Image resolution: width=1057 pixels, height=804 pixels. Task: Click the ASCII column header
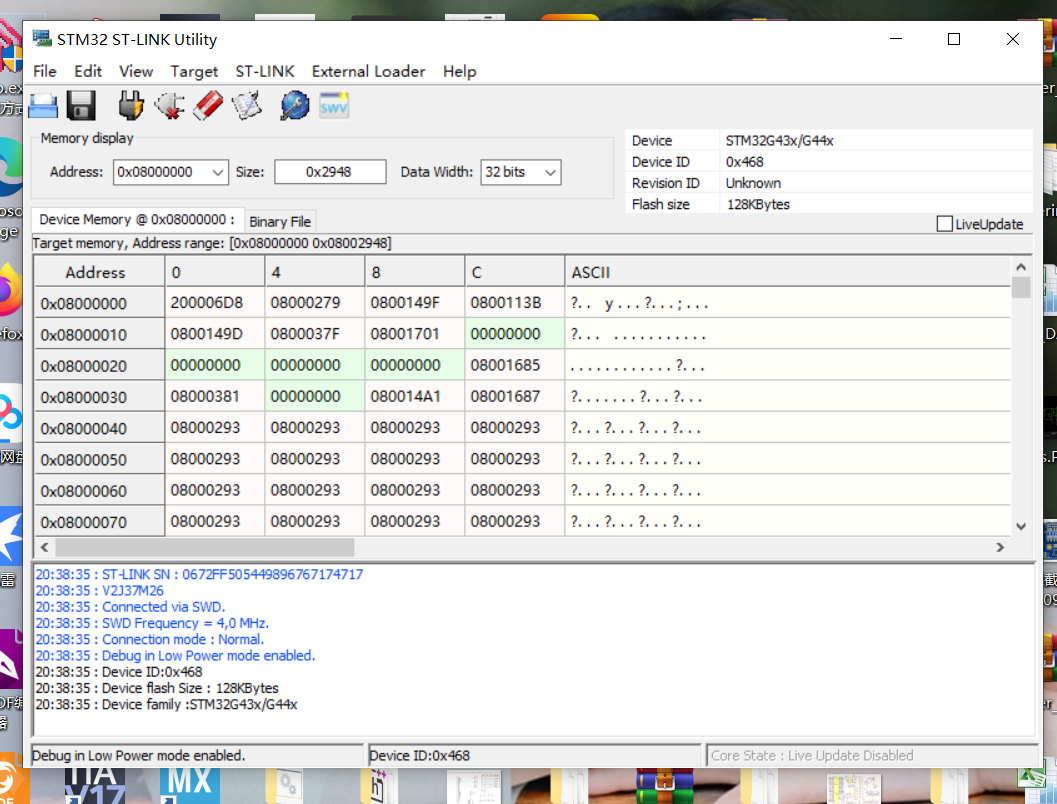coord(787,272)
